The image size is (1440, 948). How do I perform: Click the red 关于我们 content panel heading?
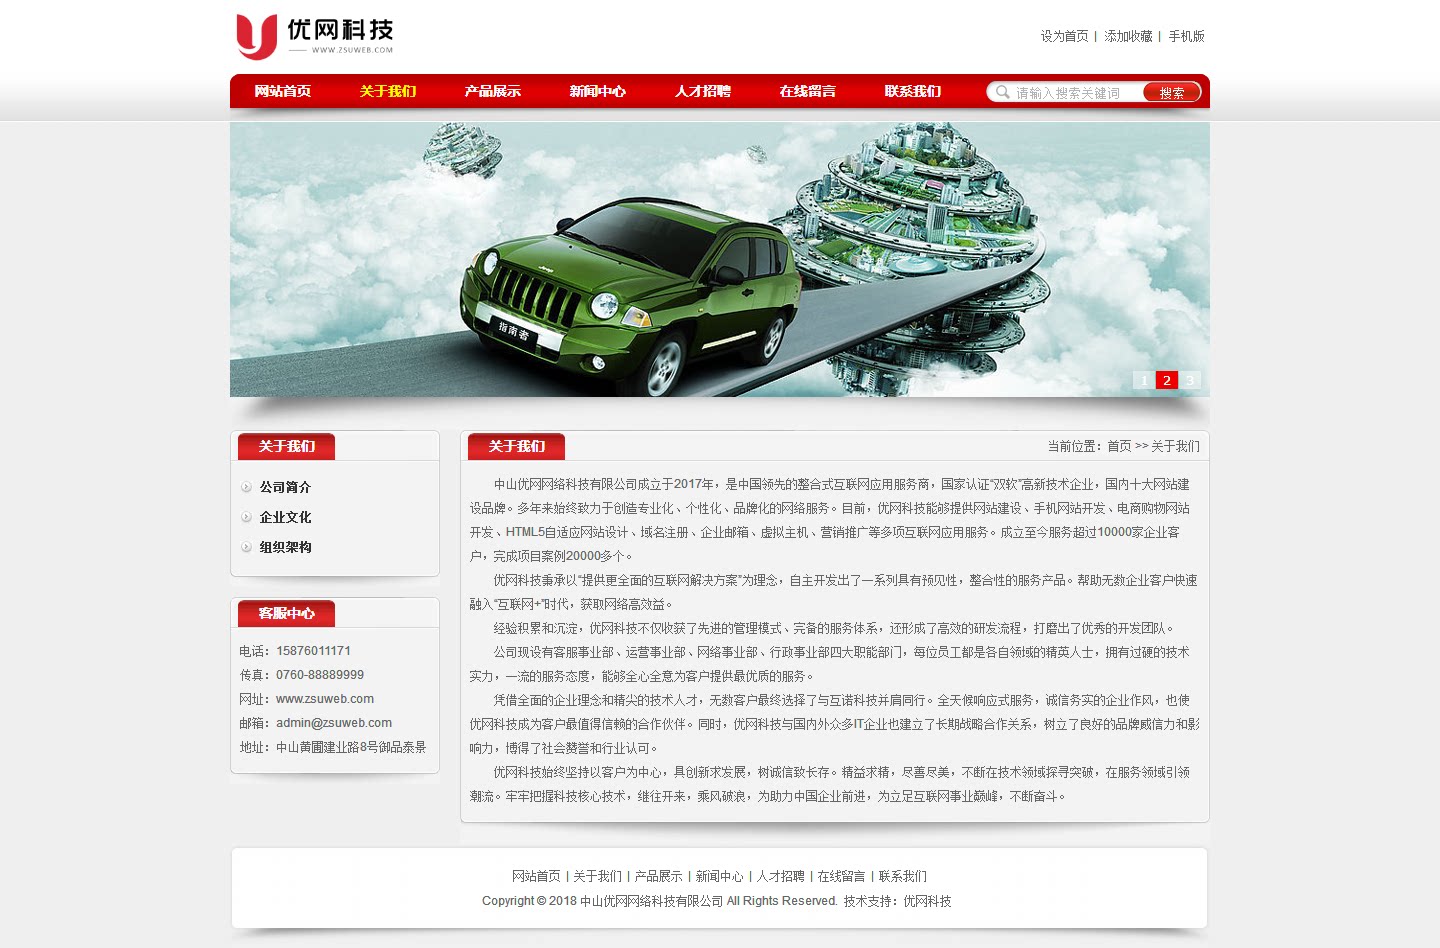click(516, 446)
